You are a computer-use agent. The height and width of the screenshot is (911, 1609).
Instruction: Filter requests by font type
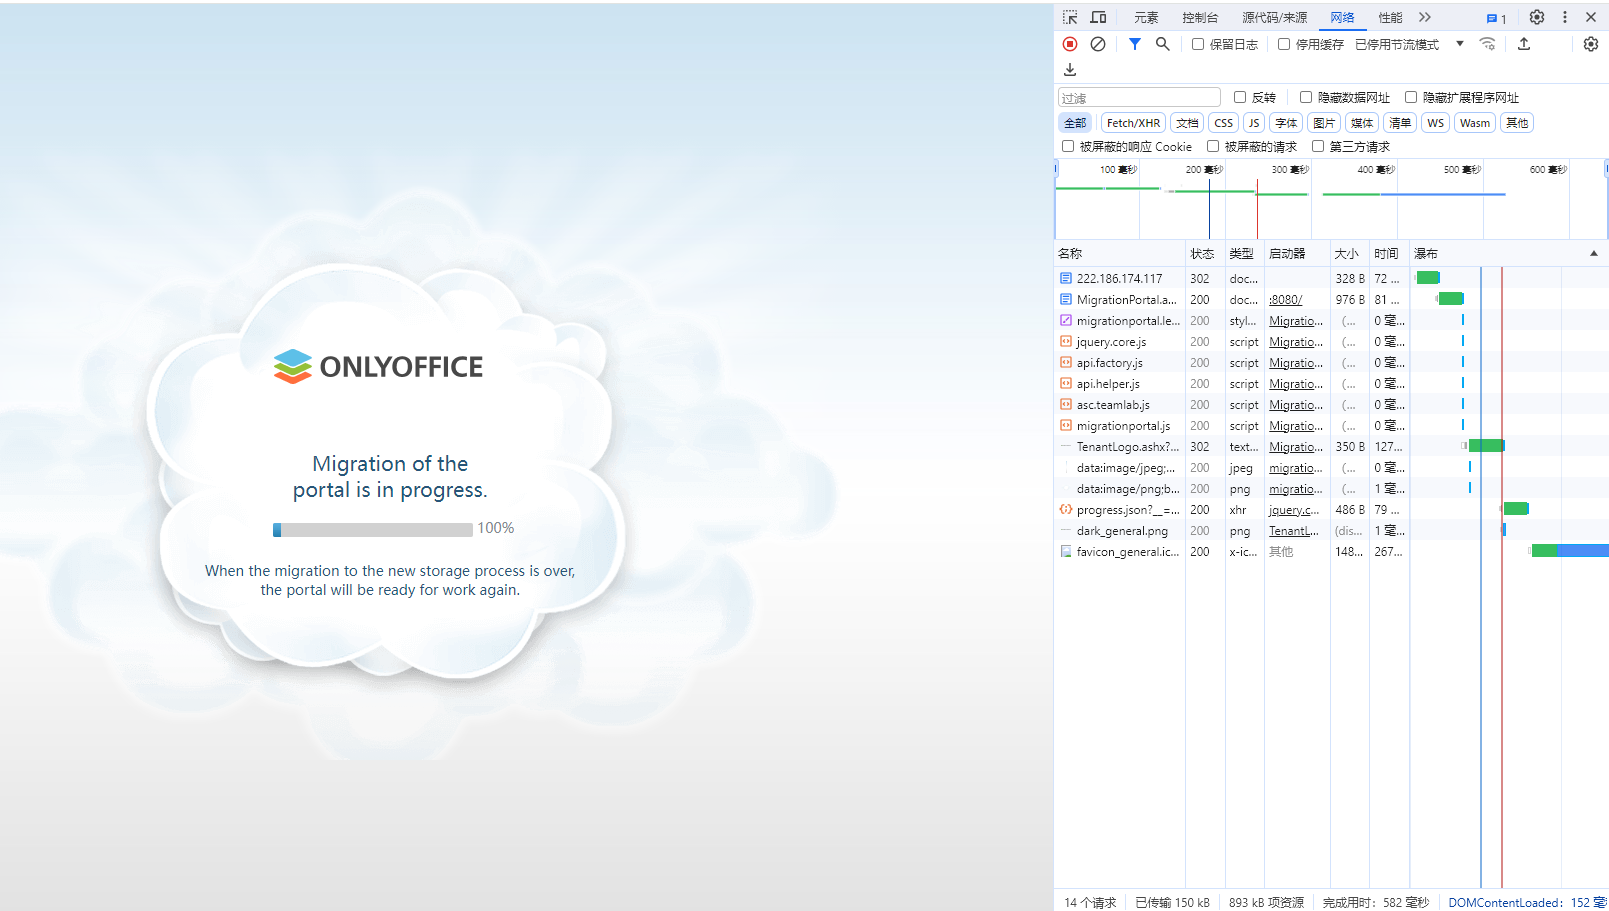click(x=1286, y=123)
